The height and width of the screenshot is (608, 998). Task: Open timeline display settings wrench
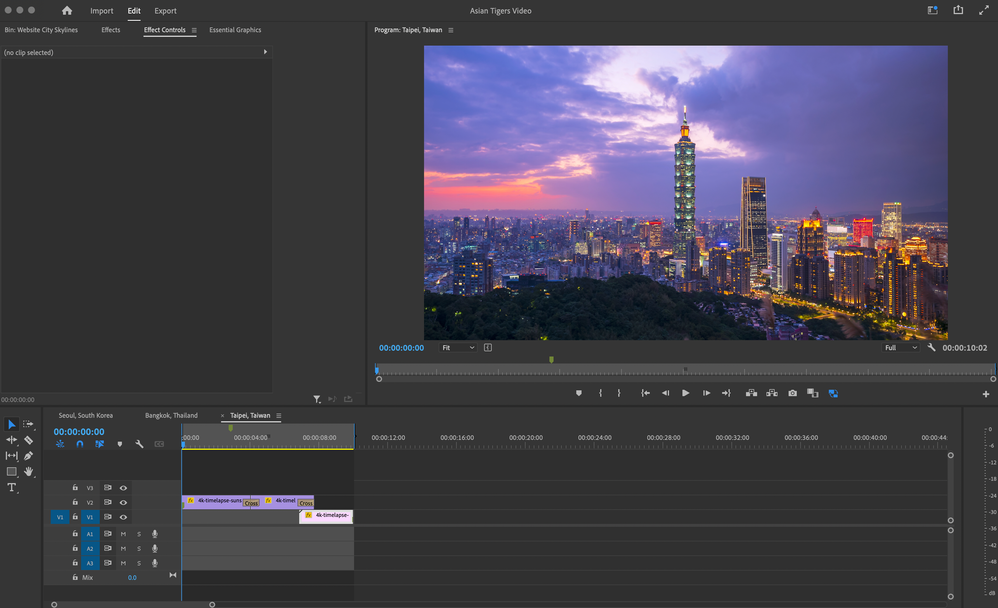point(139,444)
